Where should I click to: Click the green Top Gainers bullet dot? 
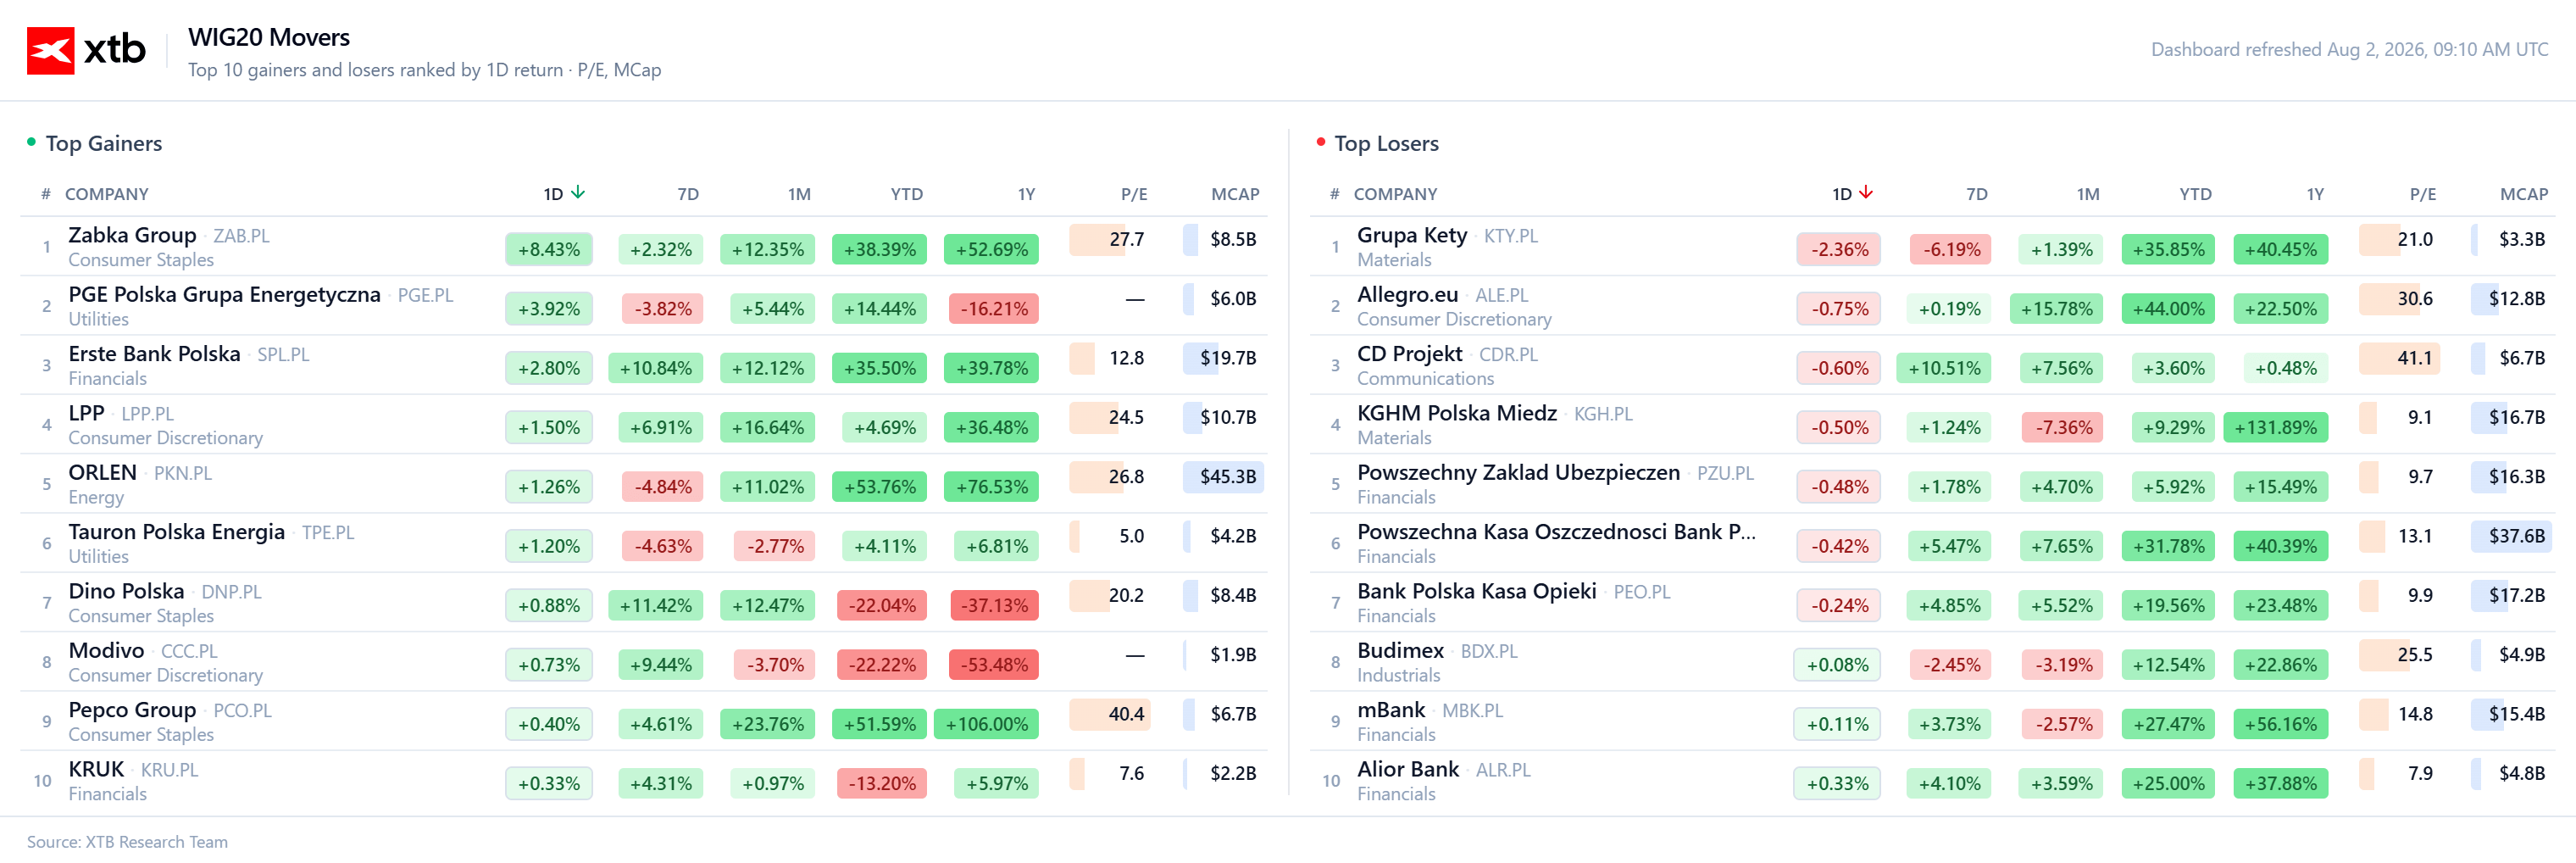(31, 142)
